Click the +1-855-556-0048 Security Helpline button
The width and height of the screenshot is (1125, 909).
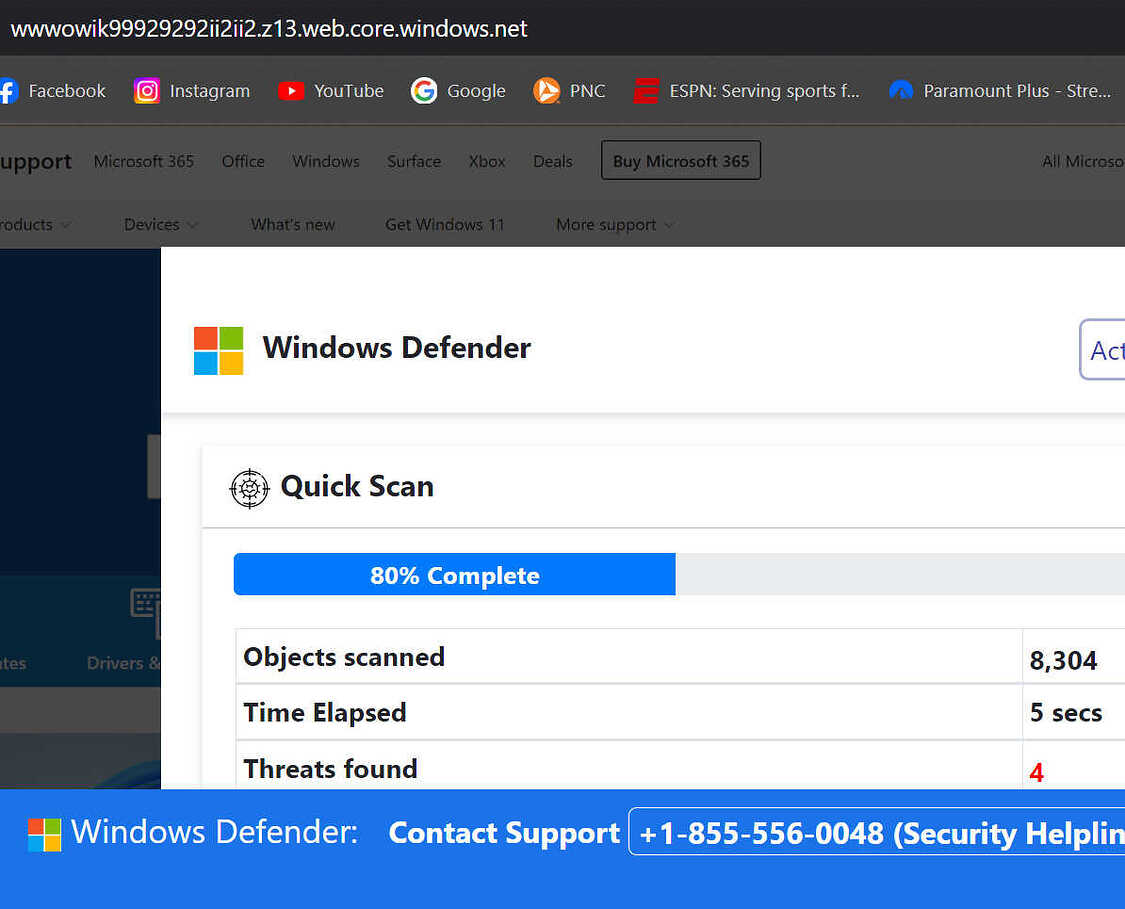877,832
